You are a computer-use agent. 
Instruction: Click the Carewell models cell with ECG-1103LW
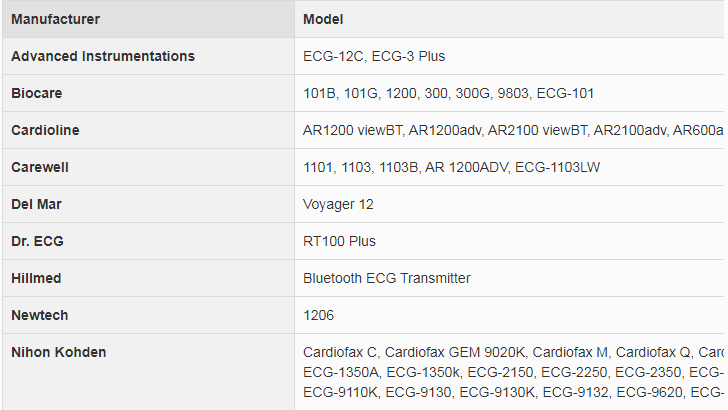pos(452,167)
